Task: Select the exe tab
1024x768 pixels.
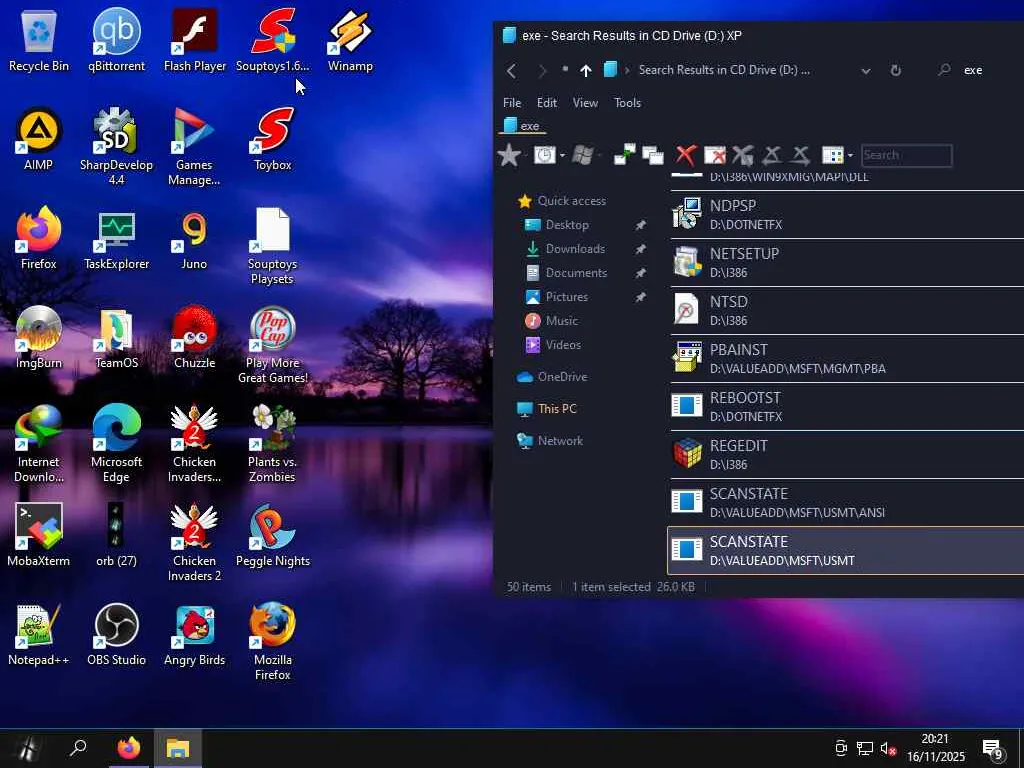Action: pyautogui.click(x=522, y=125)
